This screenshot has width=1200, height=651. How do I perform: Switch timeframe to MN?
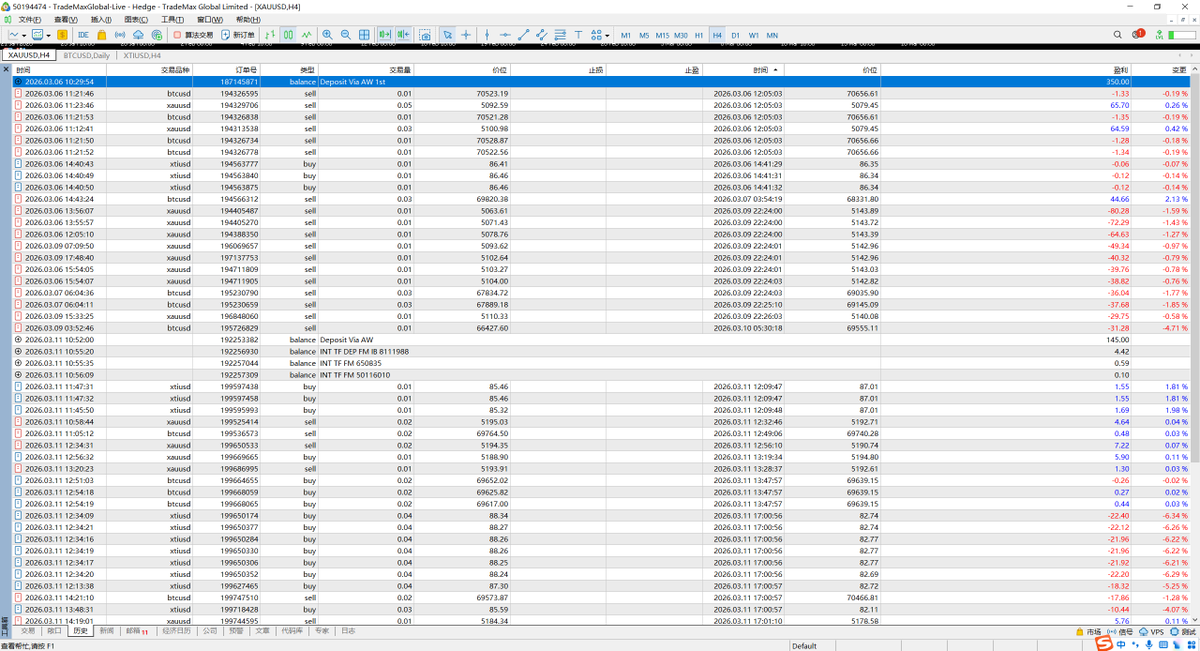click(772, 35)
